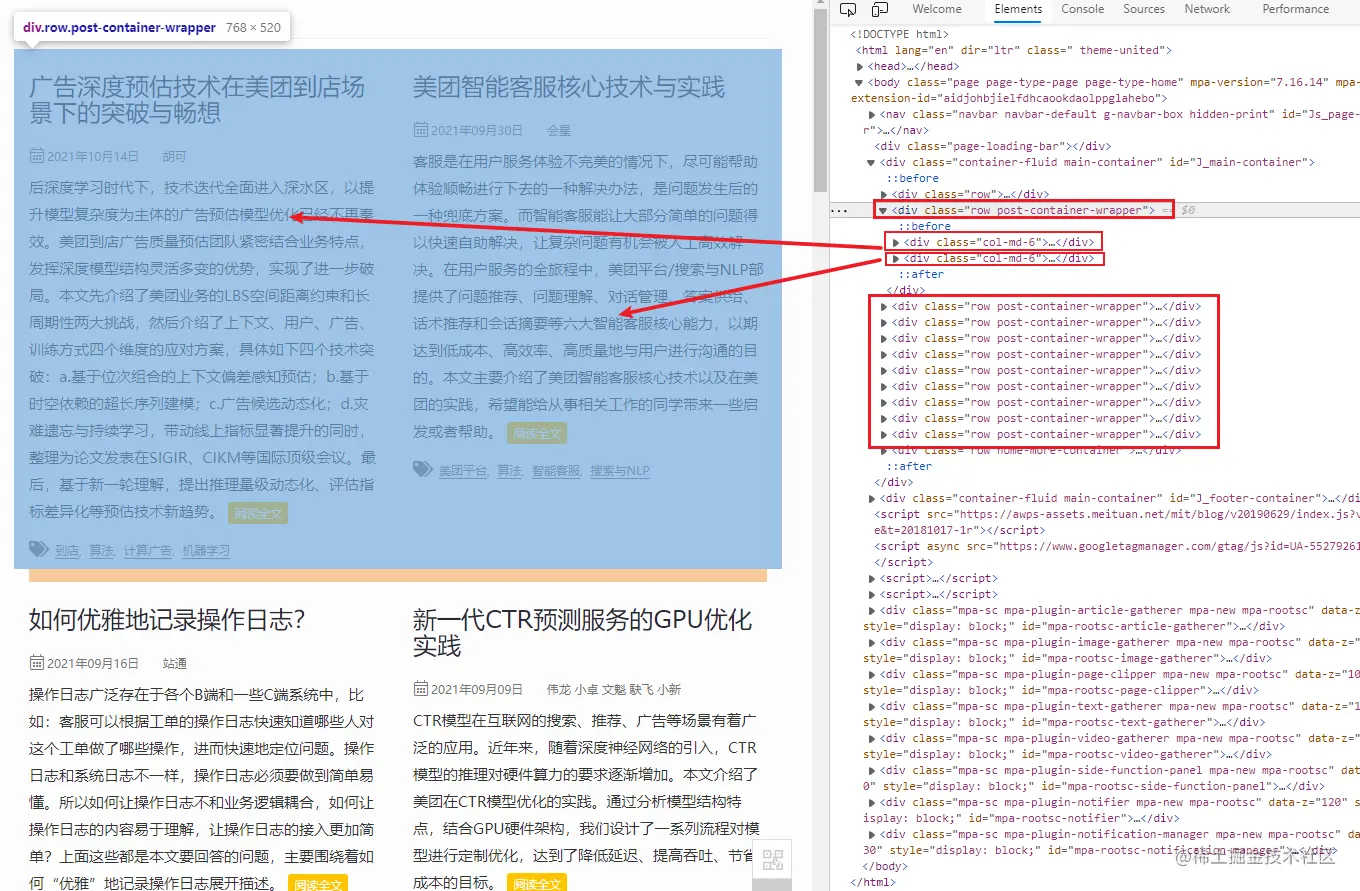Screen dimensions: 1360x891
Task: Click 阅读全文 for the 操作日志 article
Action: point(318,883)
